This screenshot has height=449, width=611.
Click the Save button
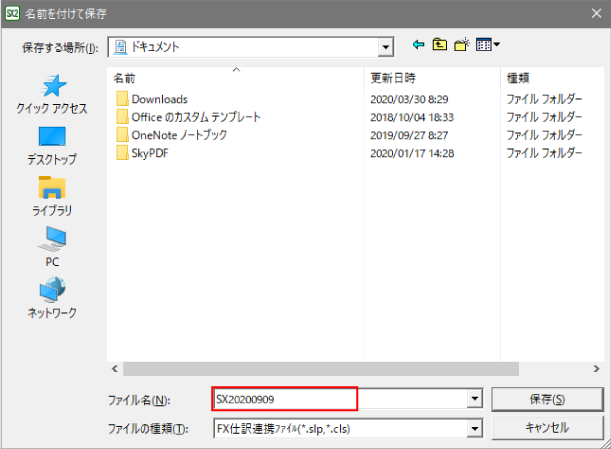point(547,399)
